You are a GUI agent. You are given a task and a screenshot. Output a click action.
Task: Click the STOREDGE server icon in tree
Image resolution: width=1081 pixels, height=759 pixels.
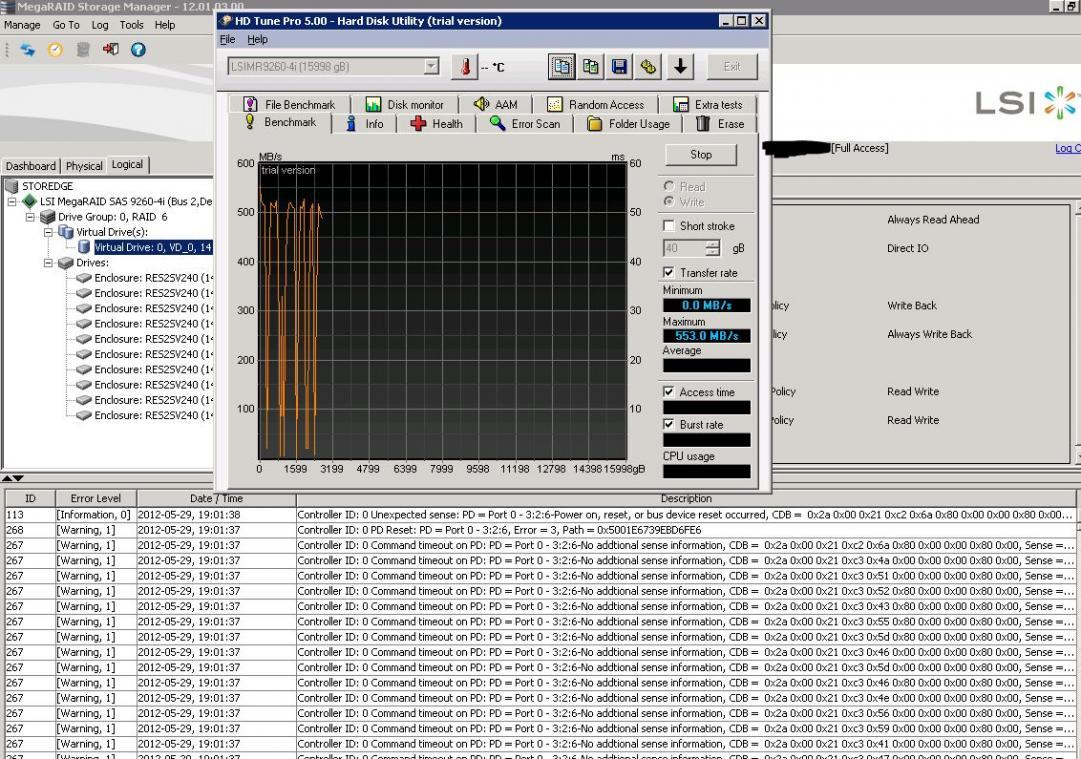click(x=13, y=186)
